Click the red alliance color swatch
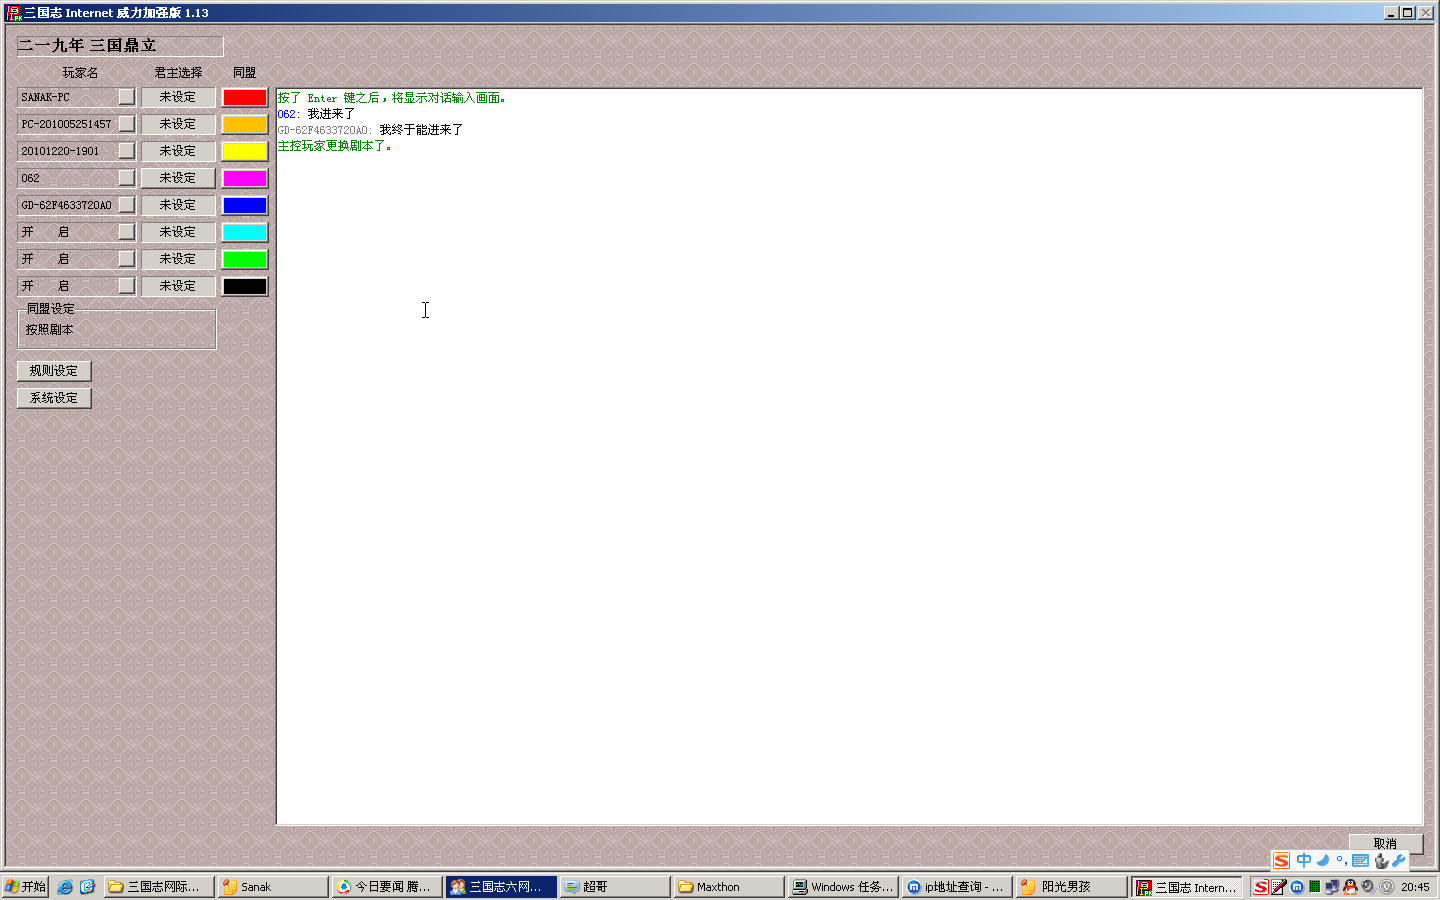Image resolution: width=1440 pixels, height=900 pixels. 244,97
